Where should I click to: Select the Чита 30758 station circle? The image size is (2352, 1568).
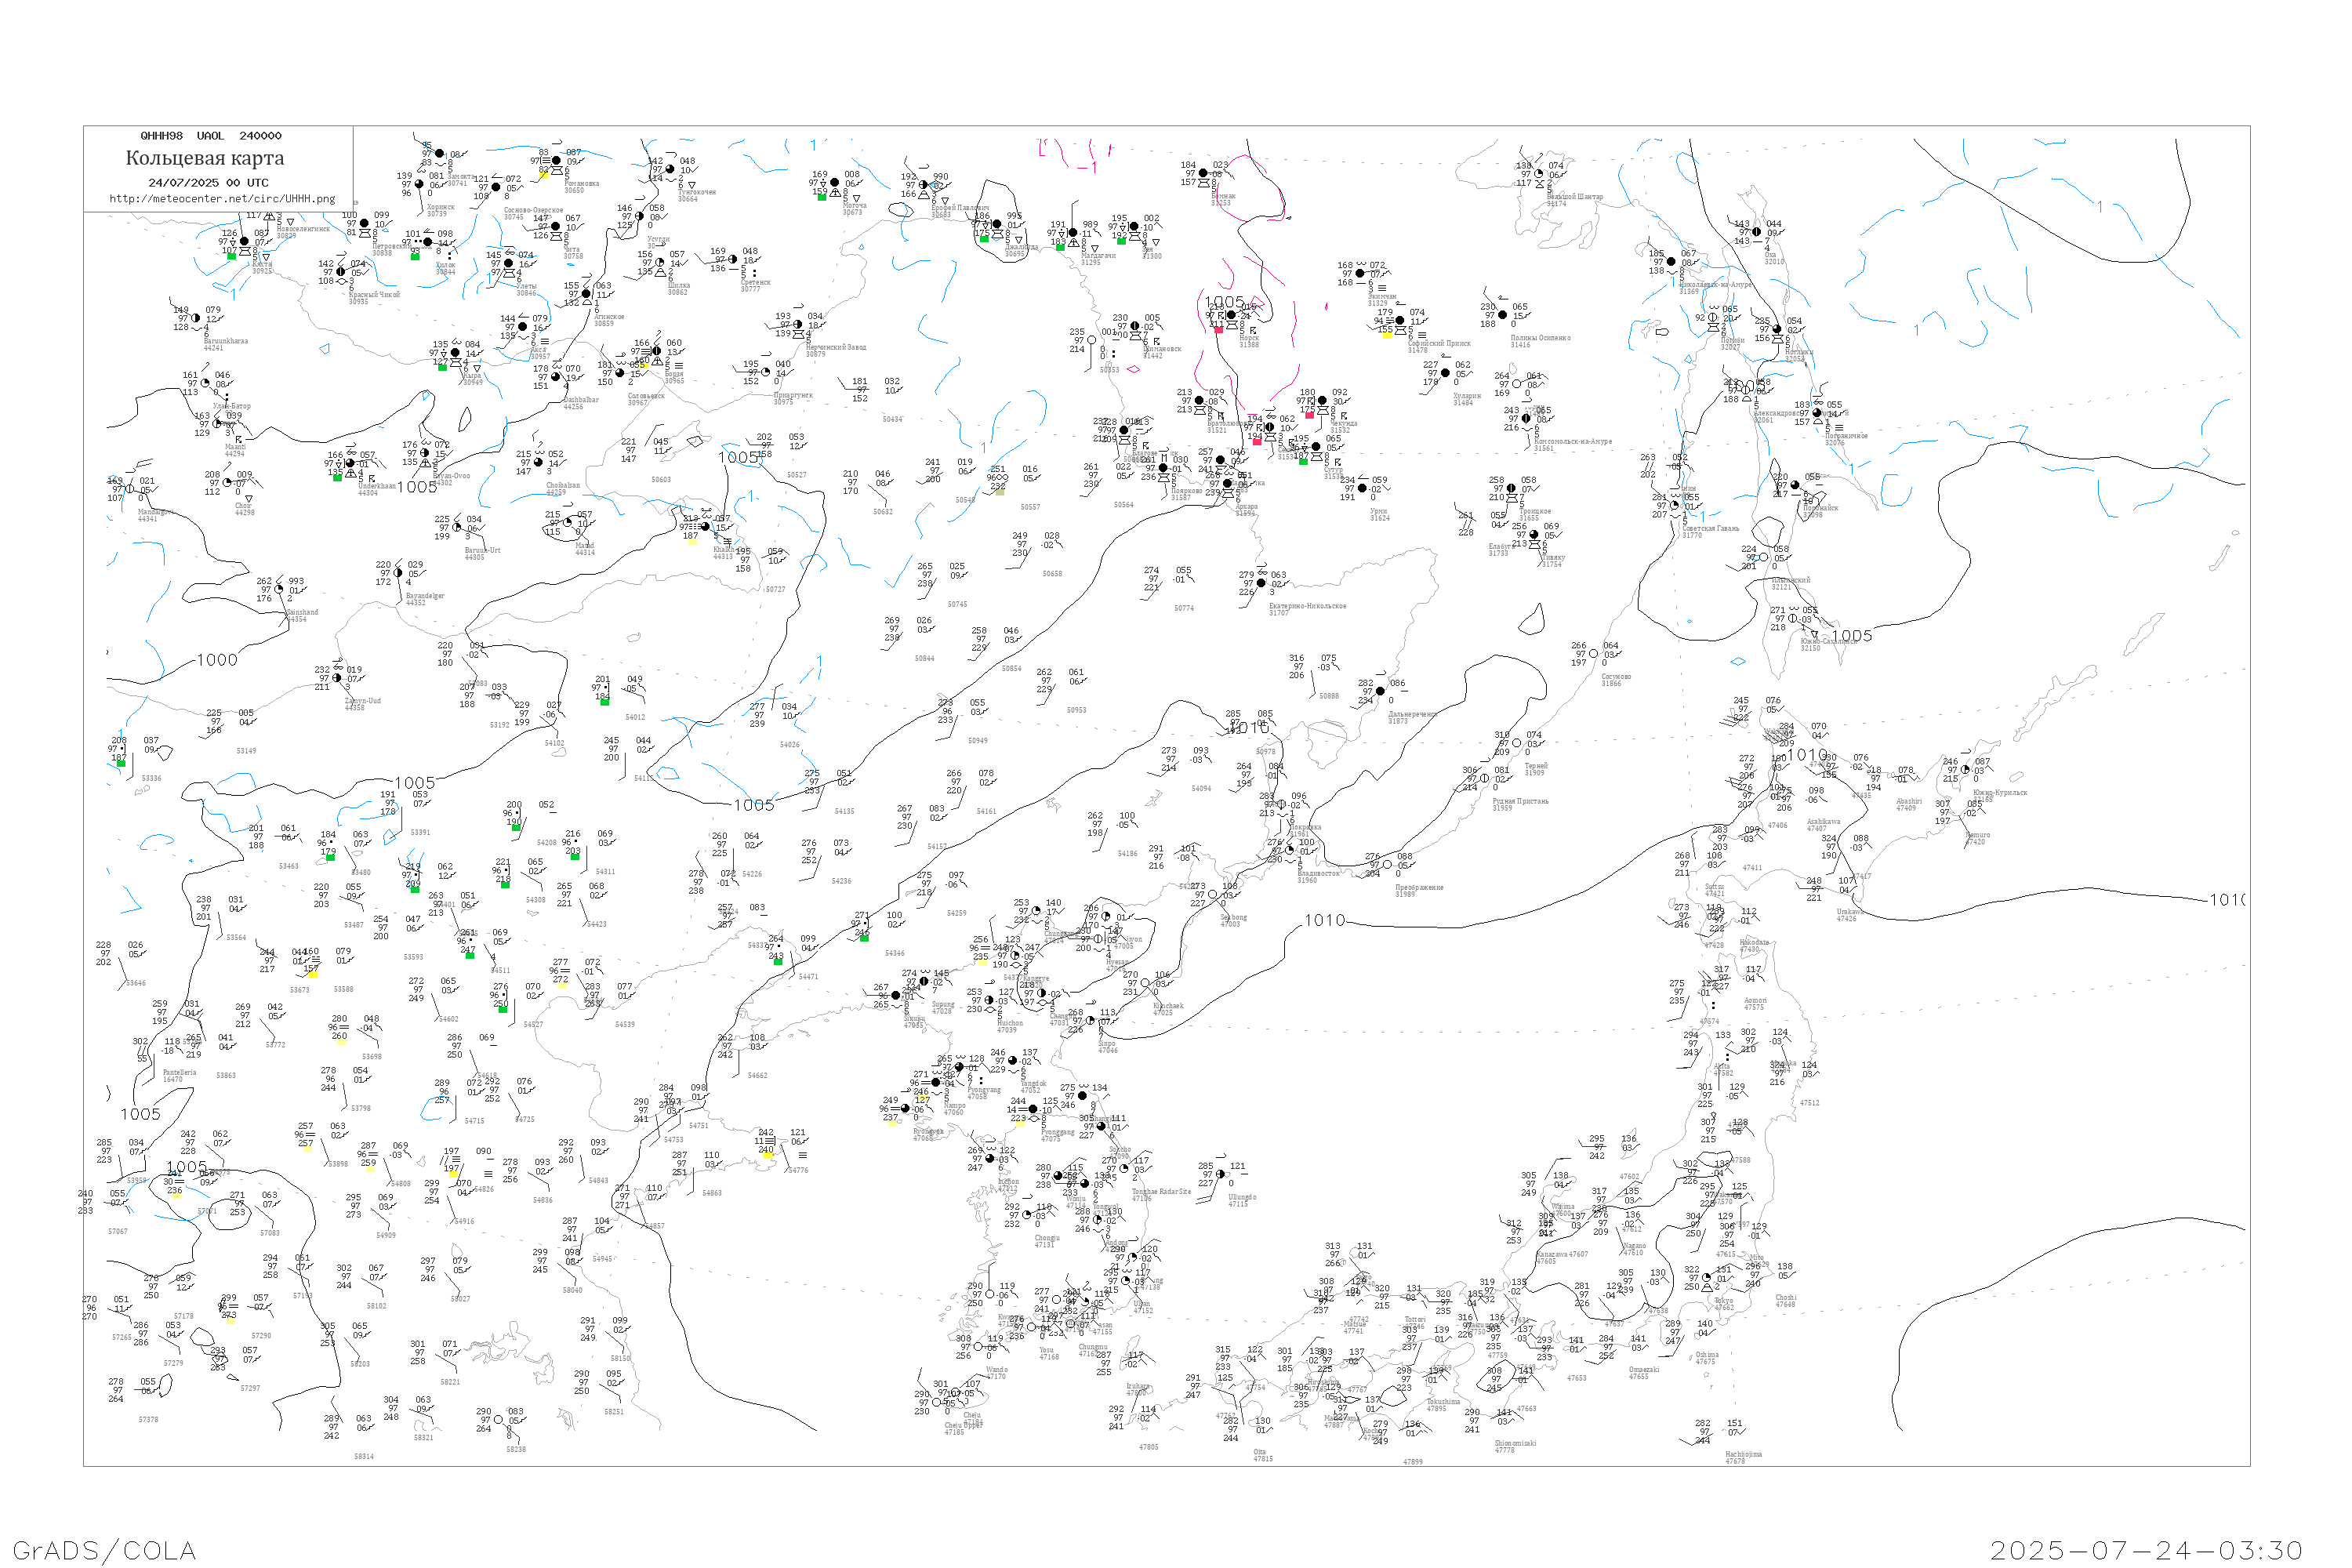(556, 227)
